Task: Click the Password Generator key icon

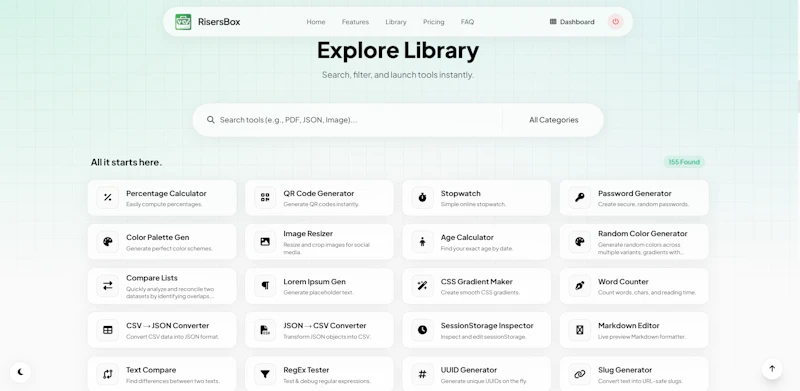Action: click(580, 198)
